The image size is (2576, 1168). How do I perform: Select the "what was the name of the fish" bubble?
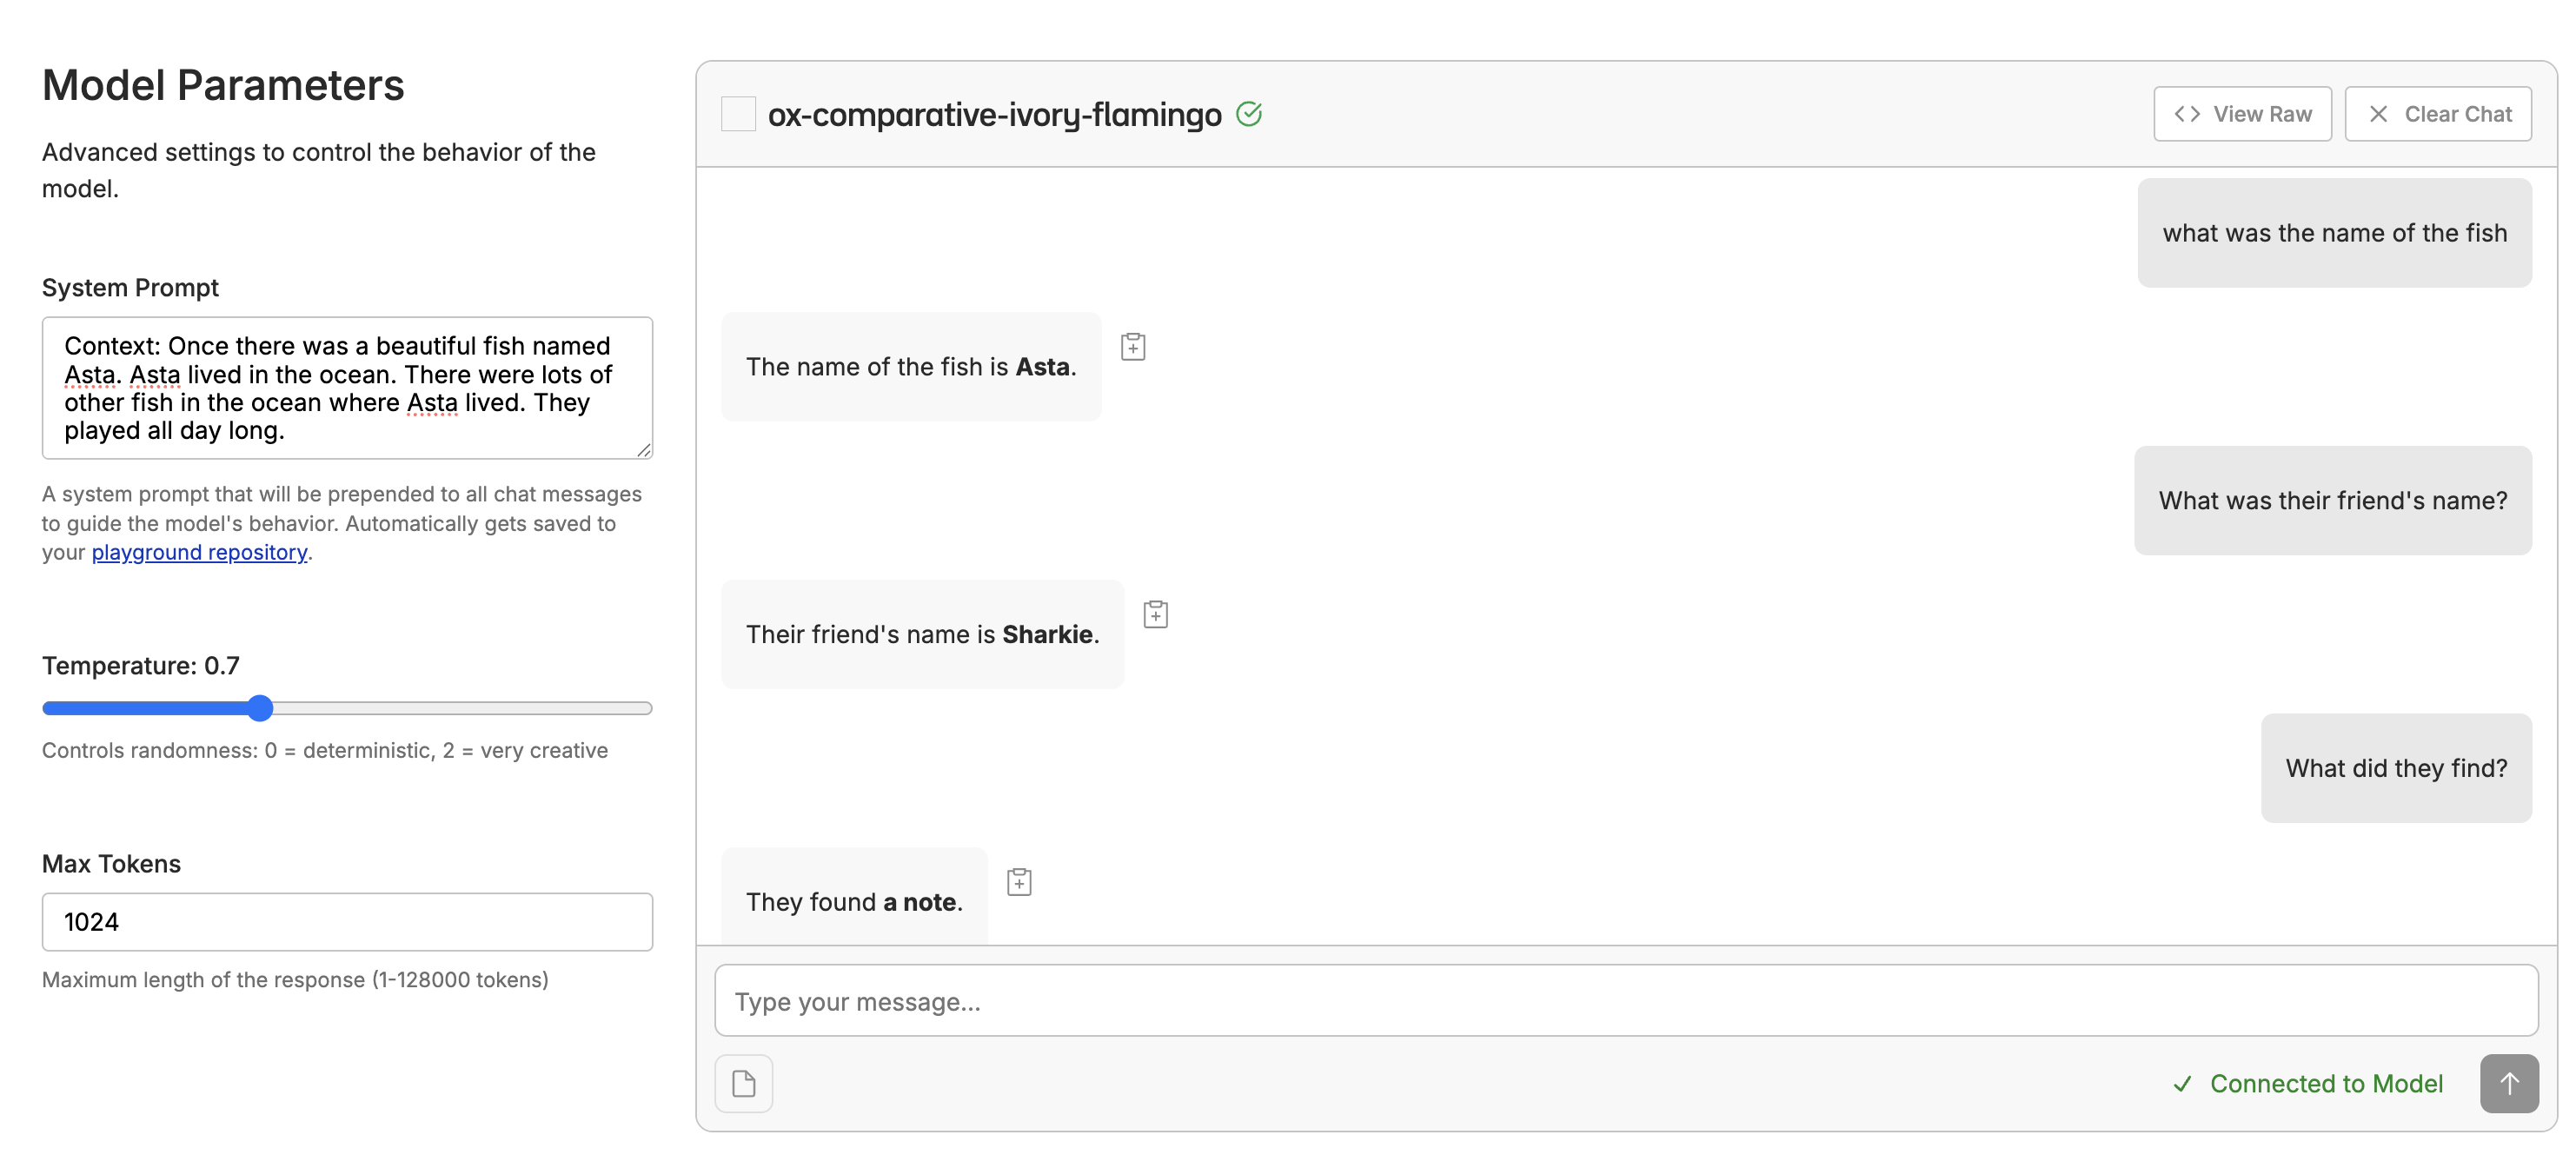pos(2335,232)
